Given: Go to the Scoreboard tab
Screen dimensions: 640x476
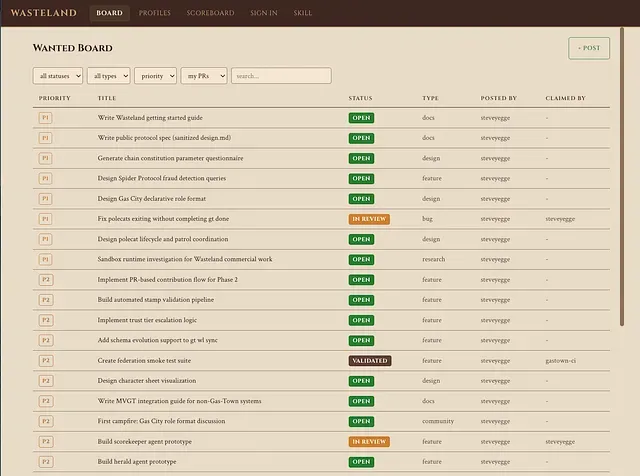Looking at the screenshot, I should [x=210, y=13].
